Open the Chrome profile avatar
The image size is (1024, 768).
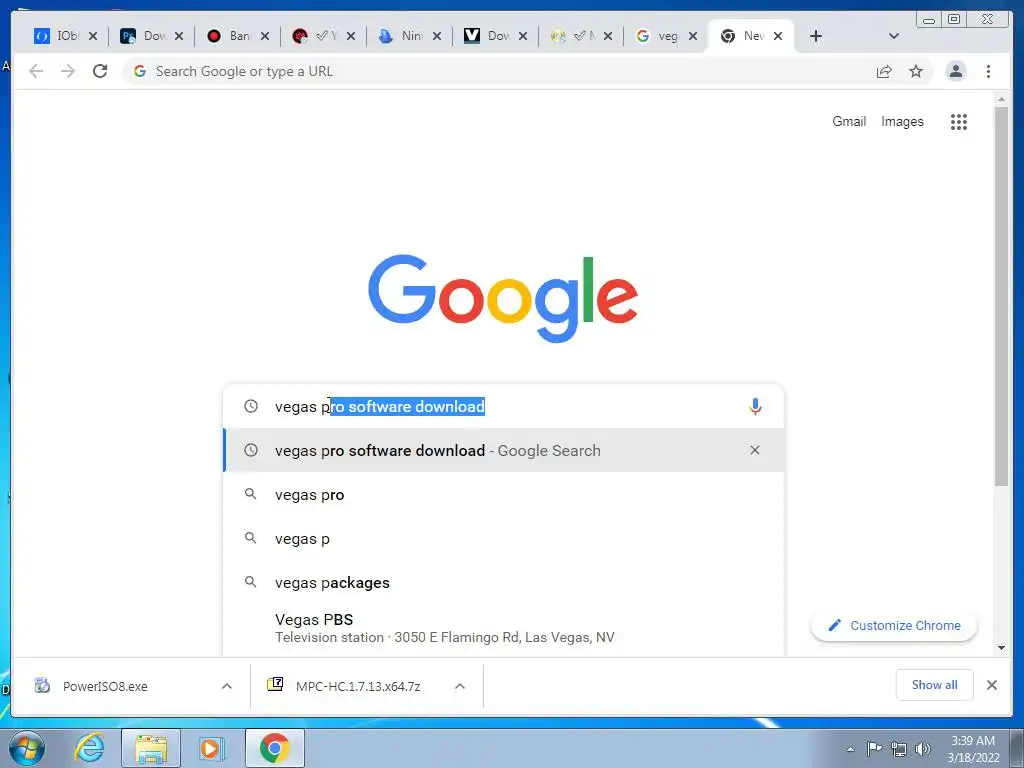point(955,71)
